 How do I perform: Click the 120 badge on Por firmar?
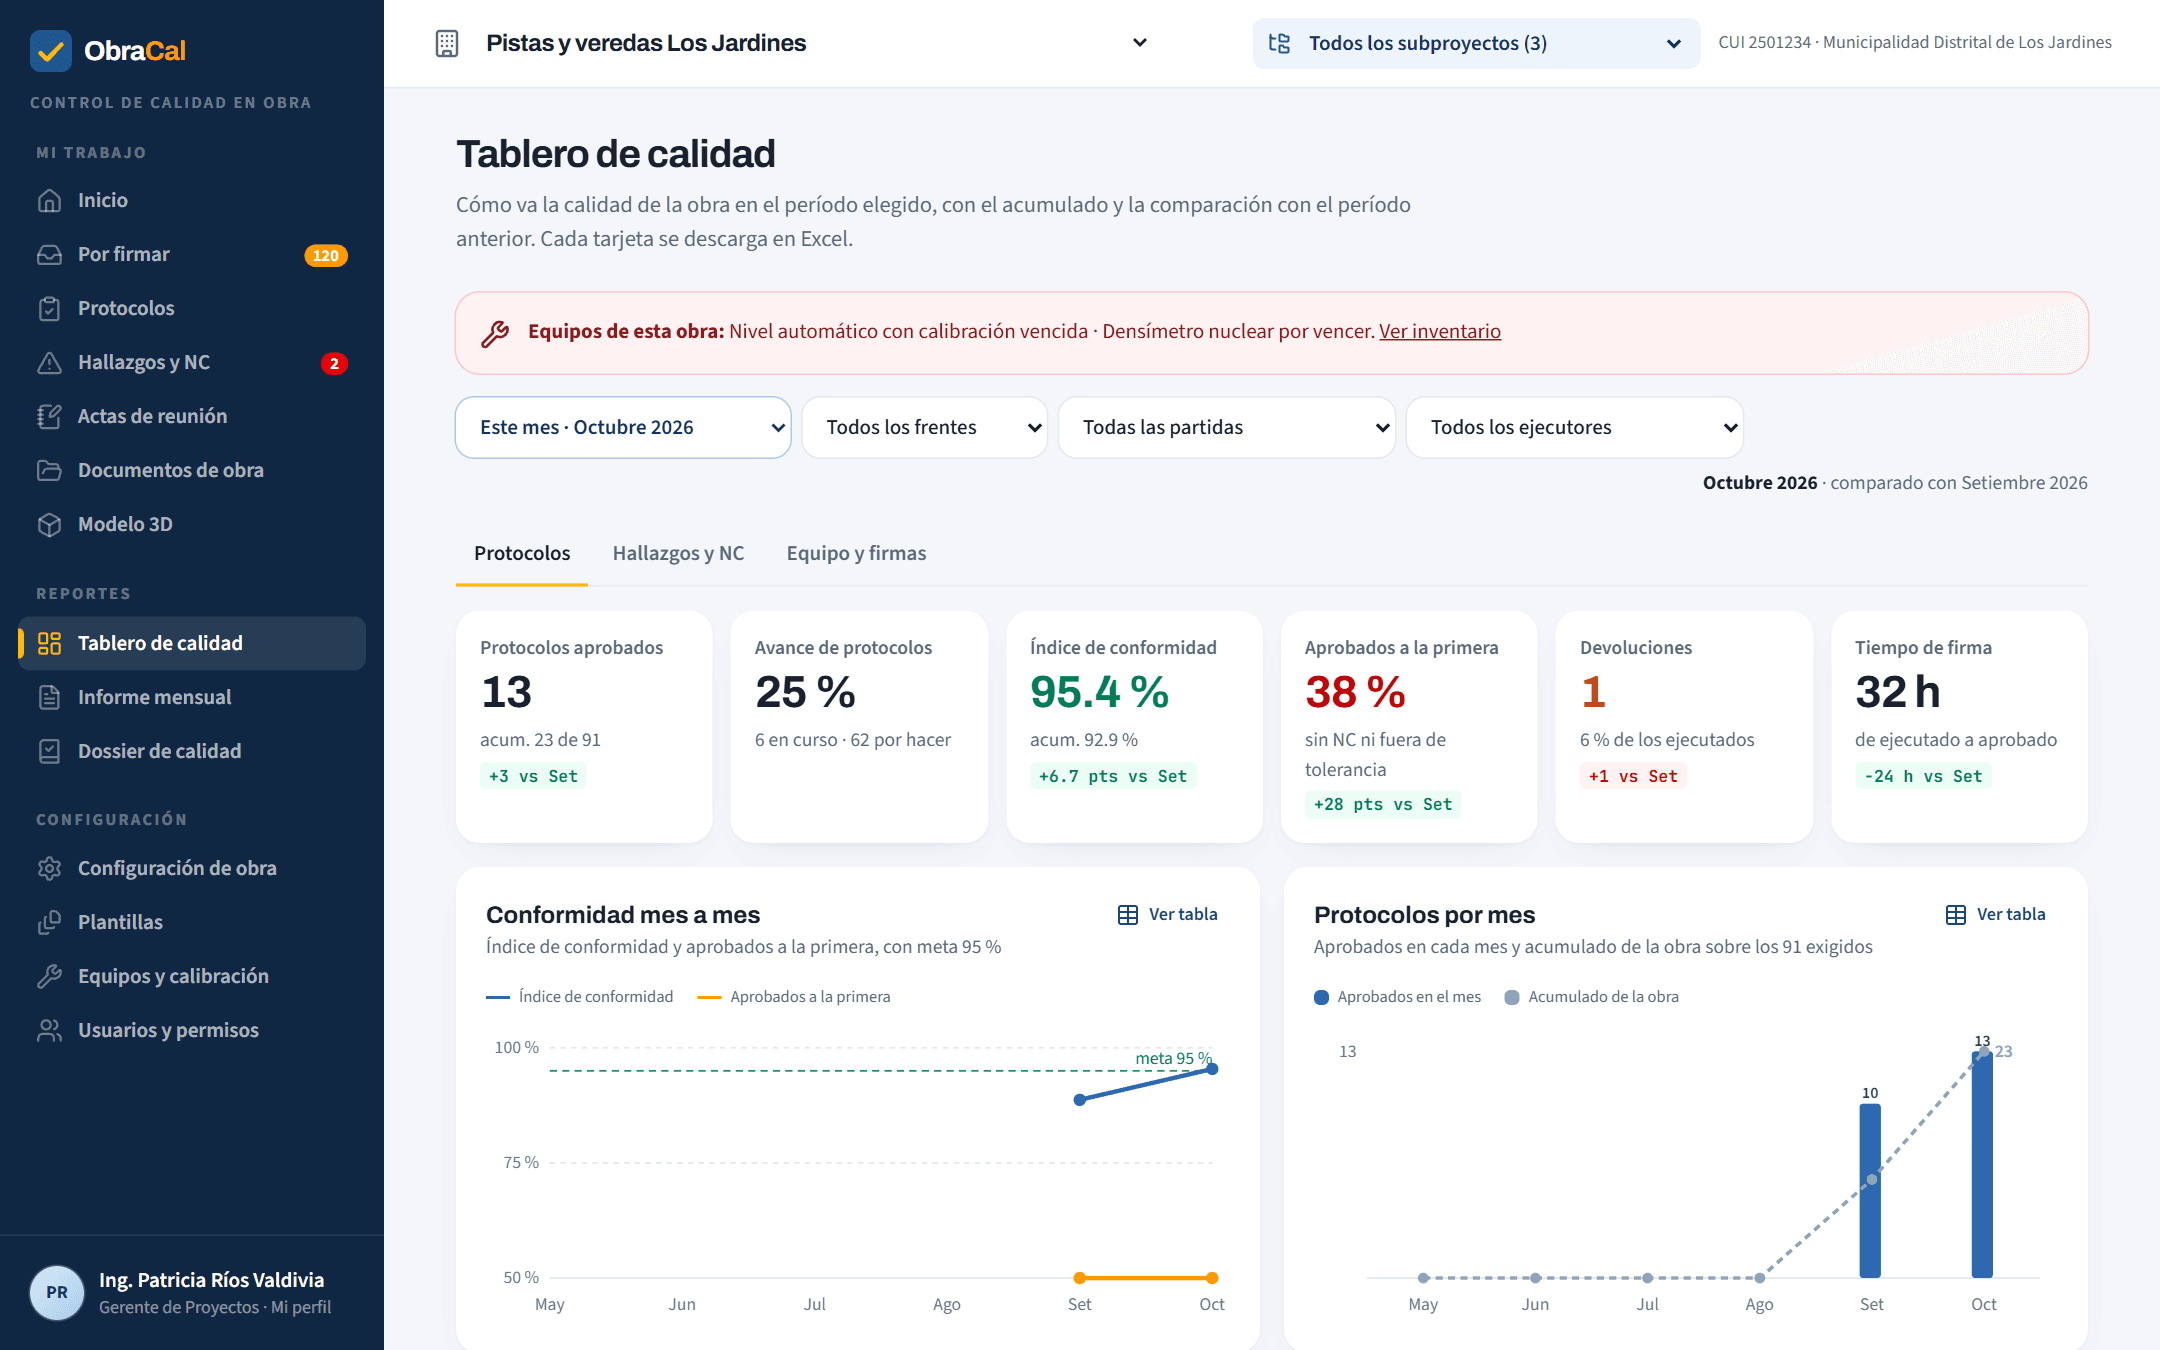326,256
